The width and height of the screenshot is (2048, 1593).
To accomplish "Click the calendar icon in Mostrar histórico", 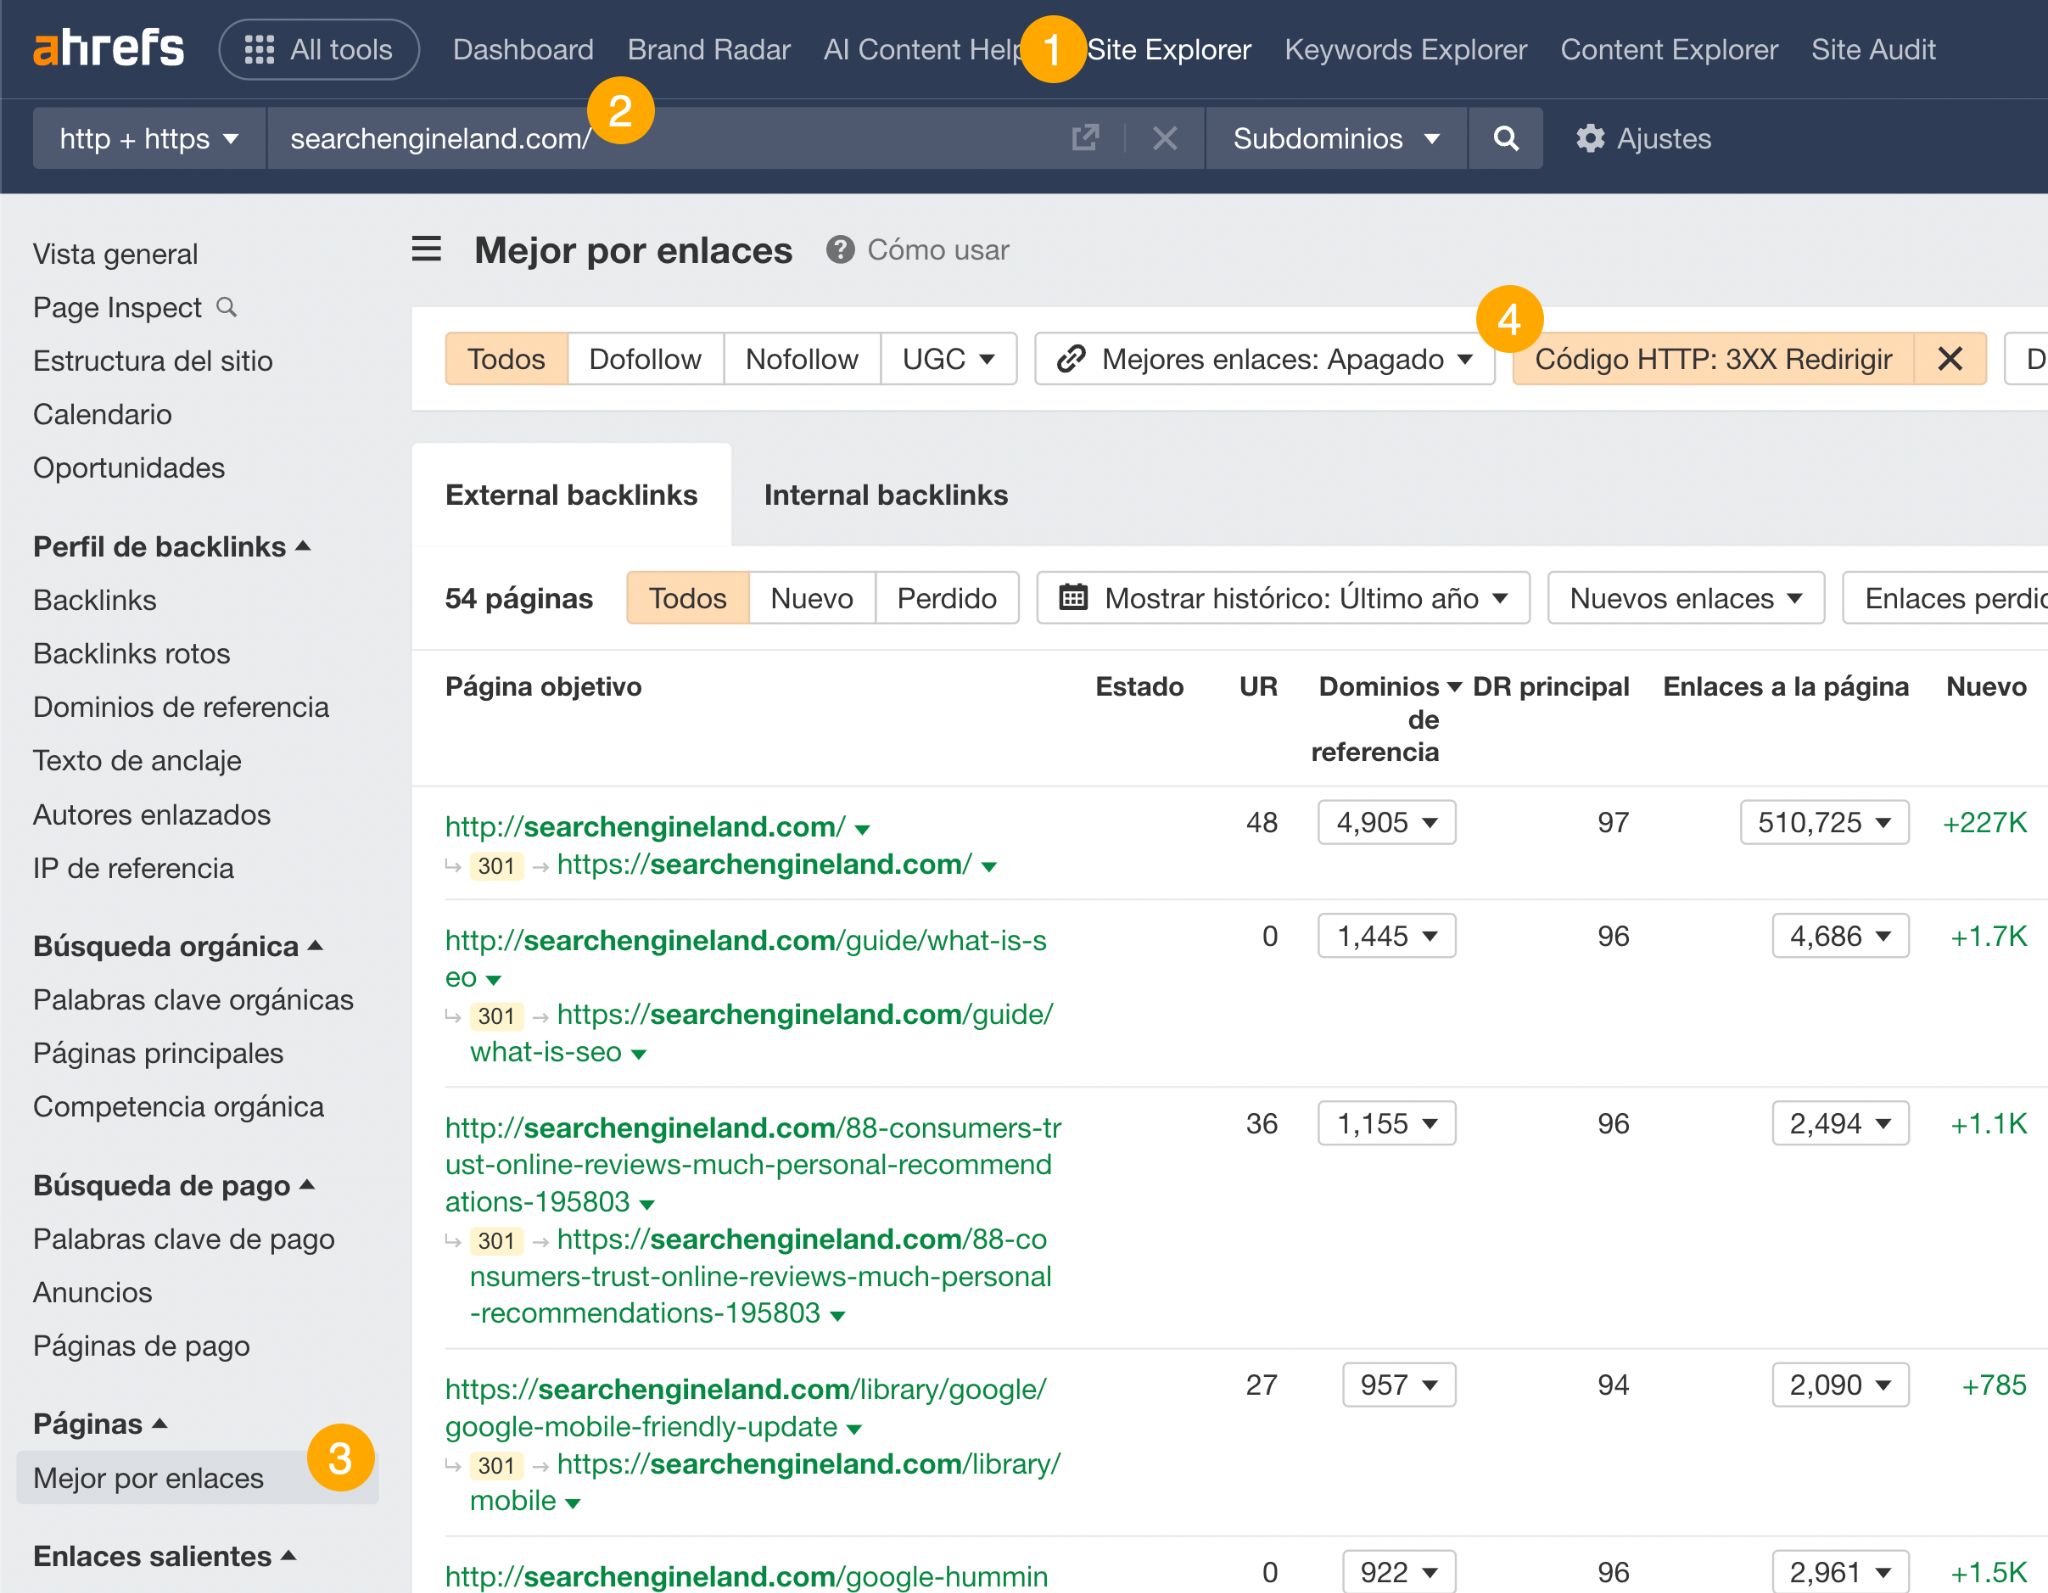I will point(1073,597).
